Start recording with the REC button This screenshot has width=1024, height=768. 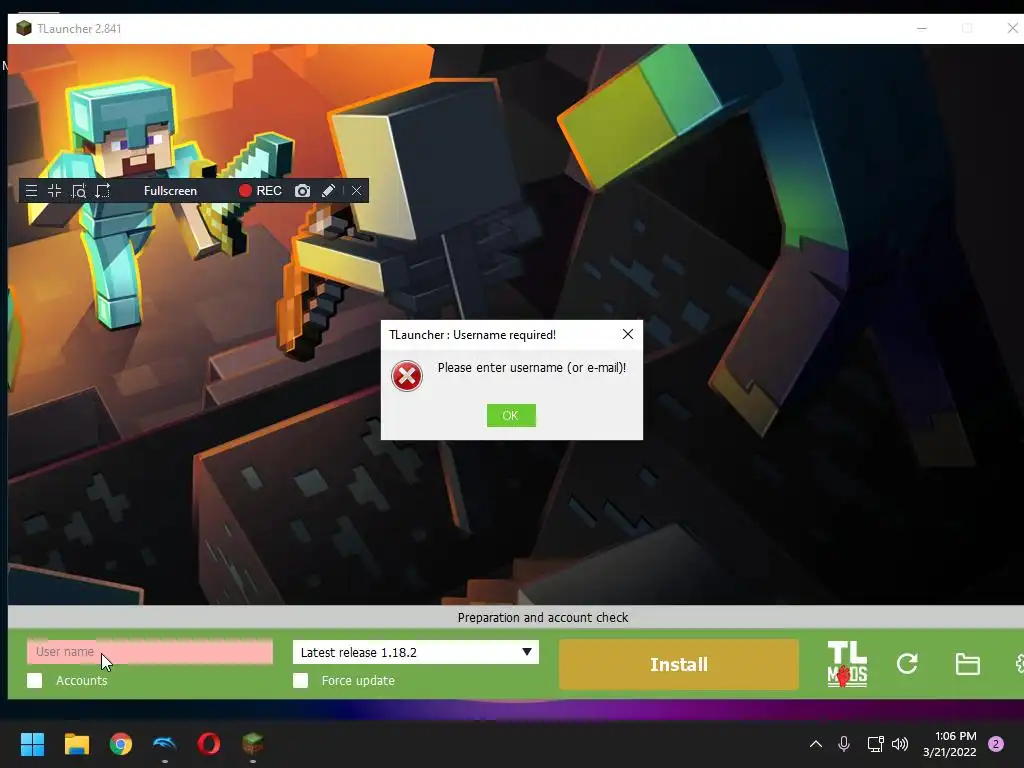(260, 191)
